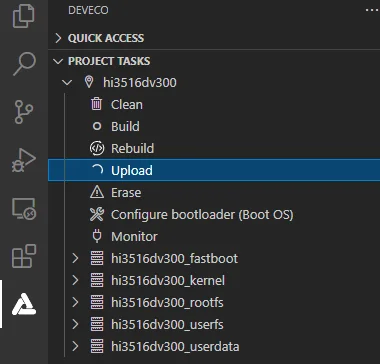Click the plug icon beside Monitor

click(x=97, y=236)
